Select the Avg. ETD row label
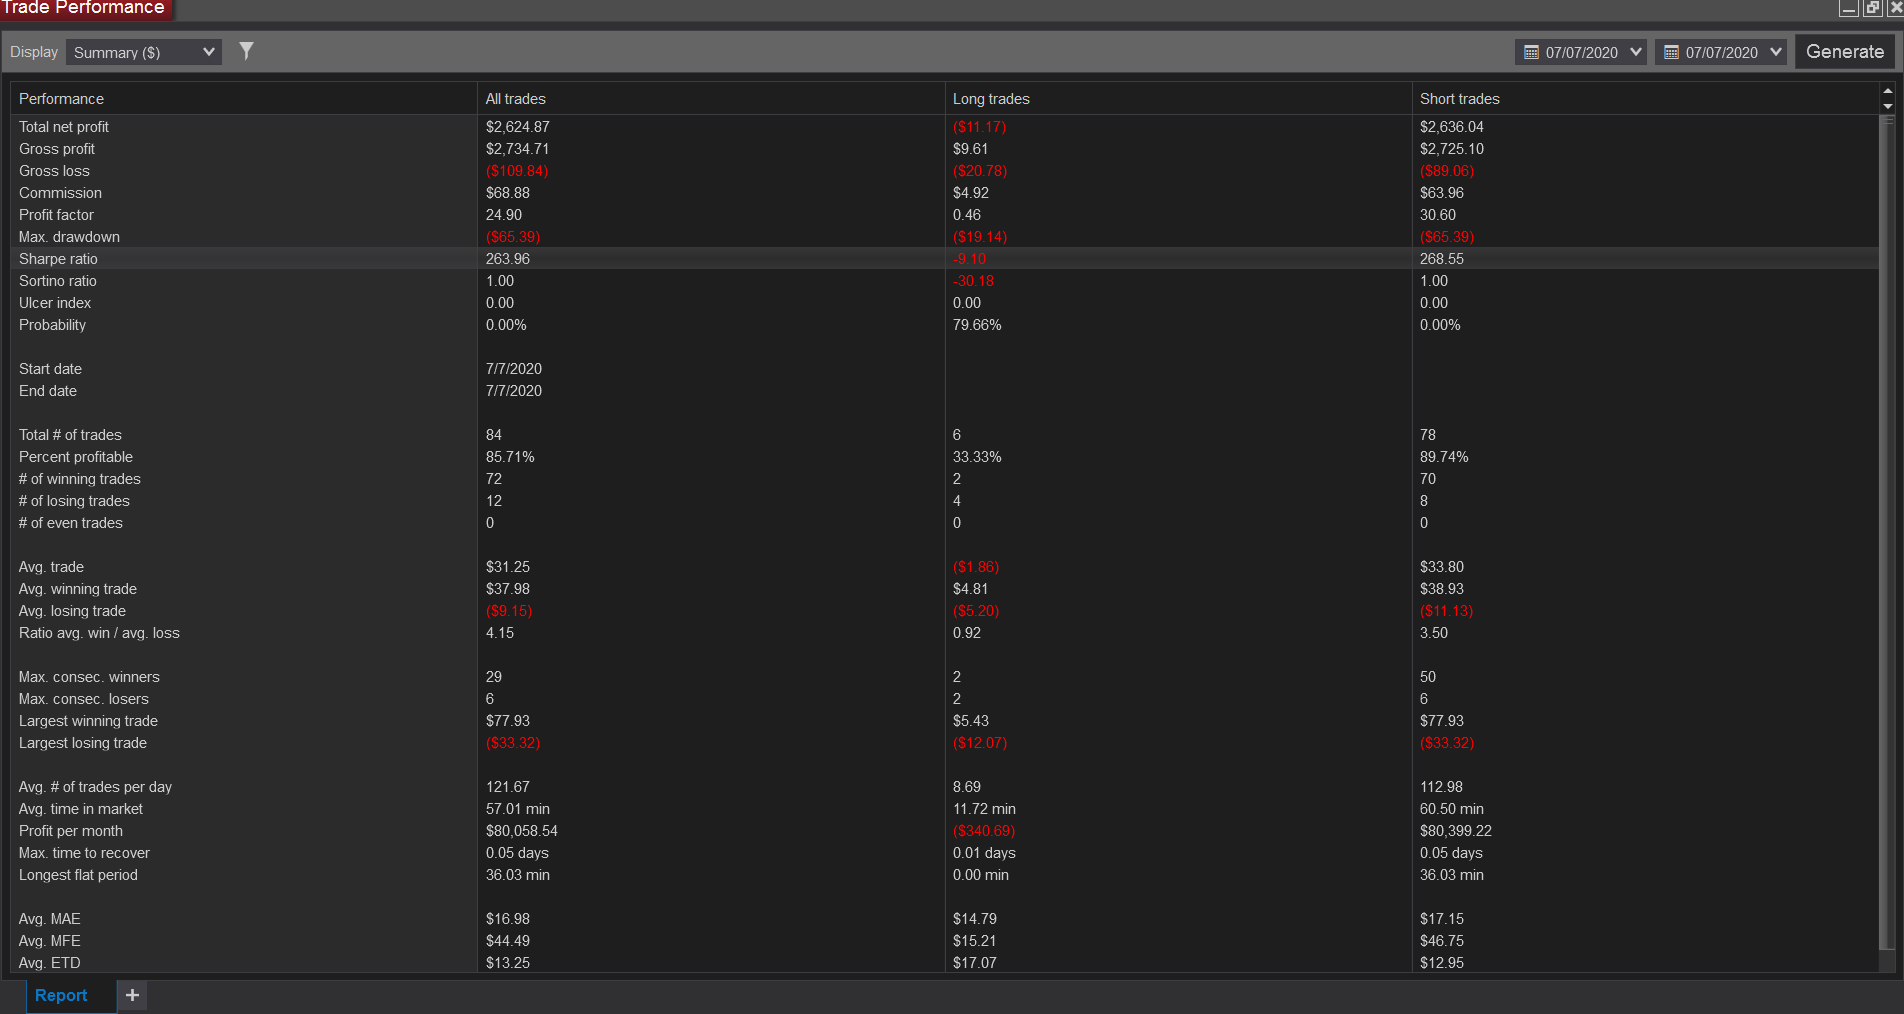Viewport: 1904px width, 1014px height. [x=50, y=963]
